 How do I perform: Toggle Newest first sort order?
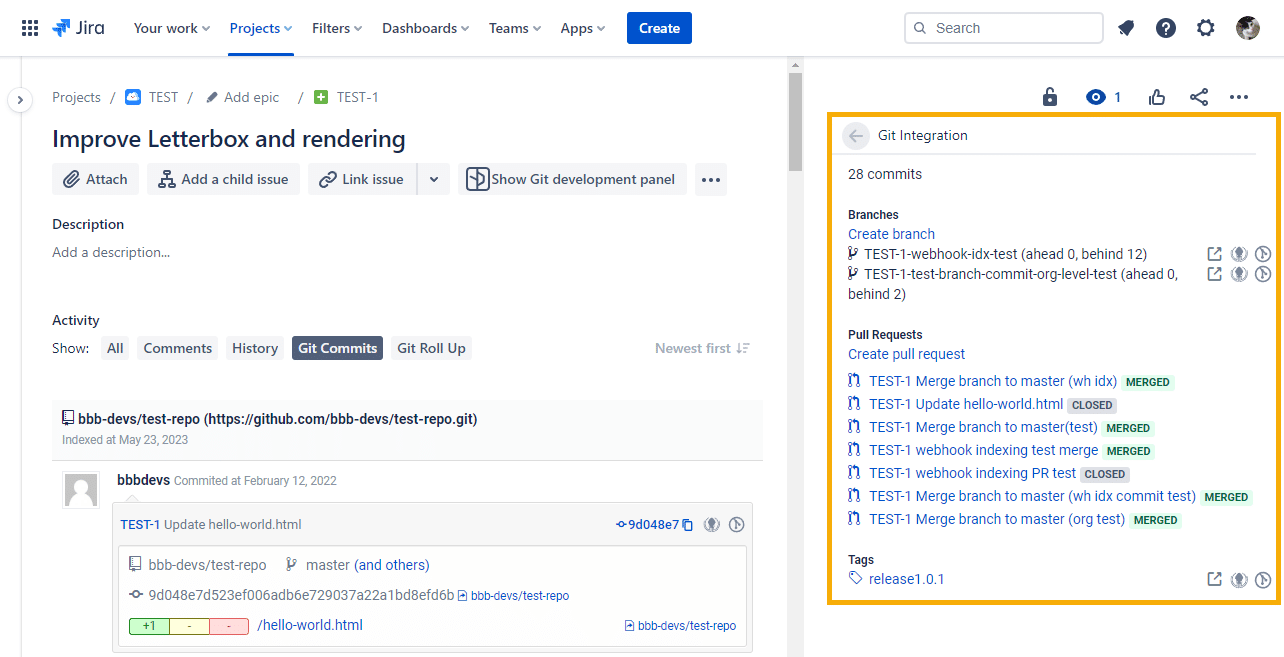[702, 348]
